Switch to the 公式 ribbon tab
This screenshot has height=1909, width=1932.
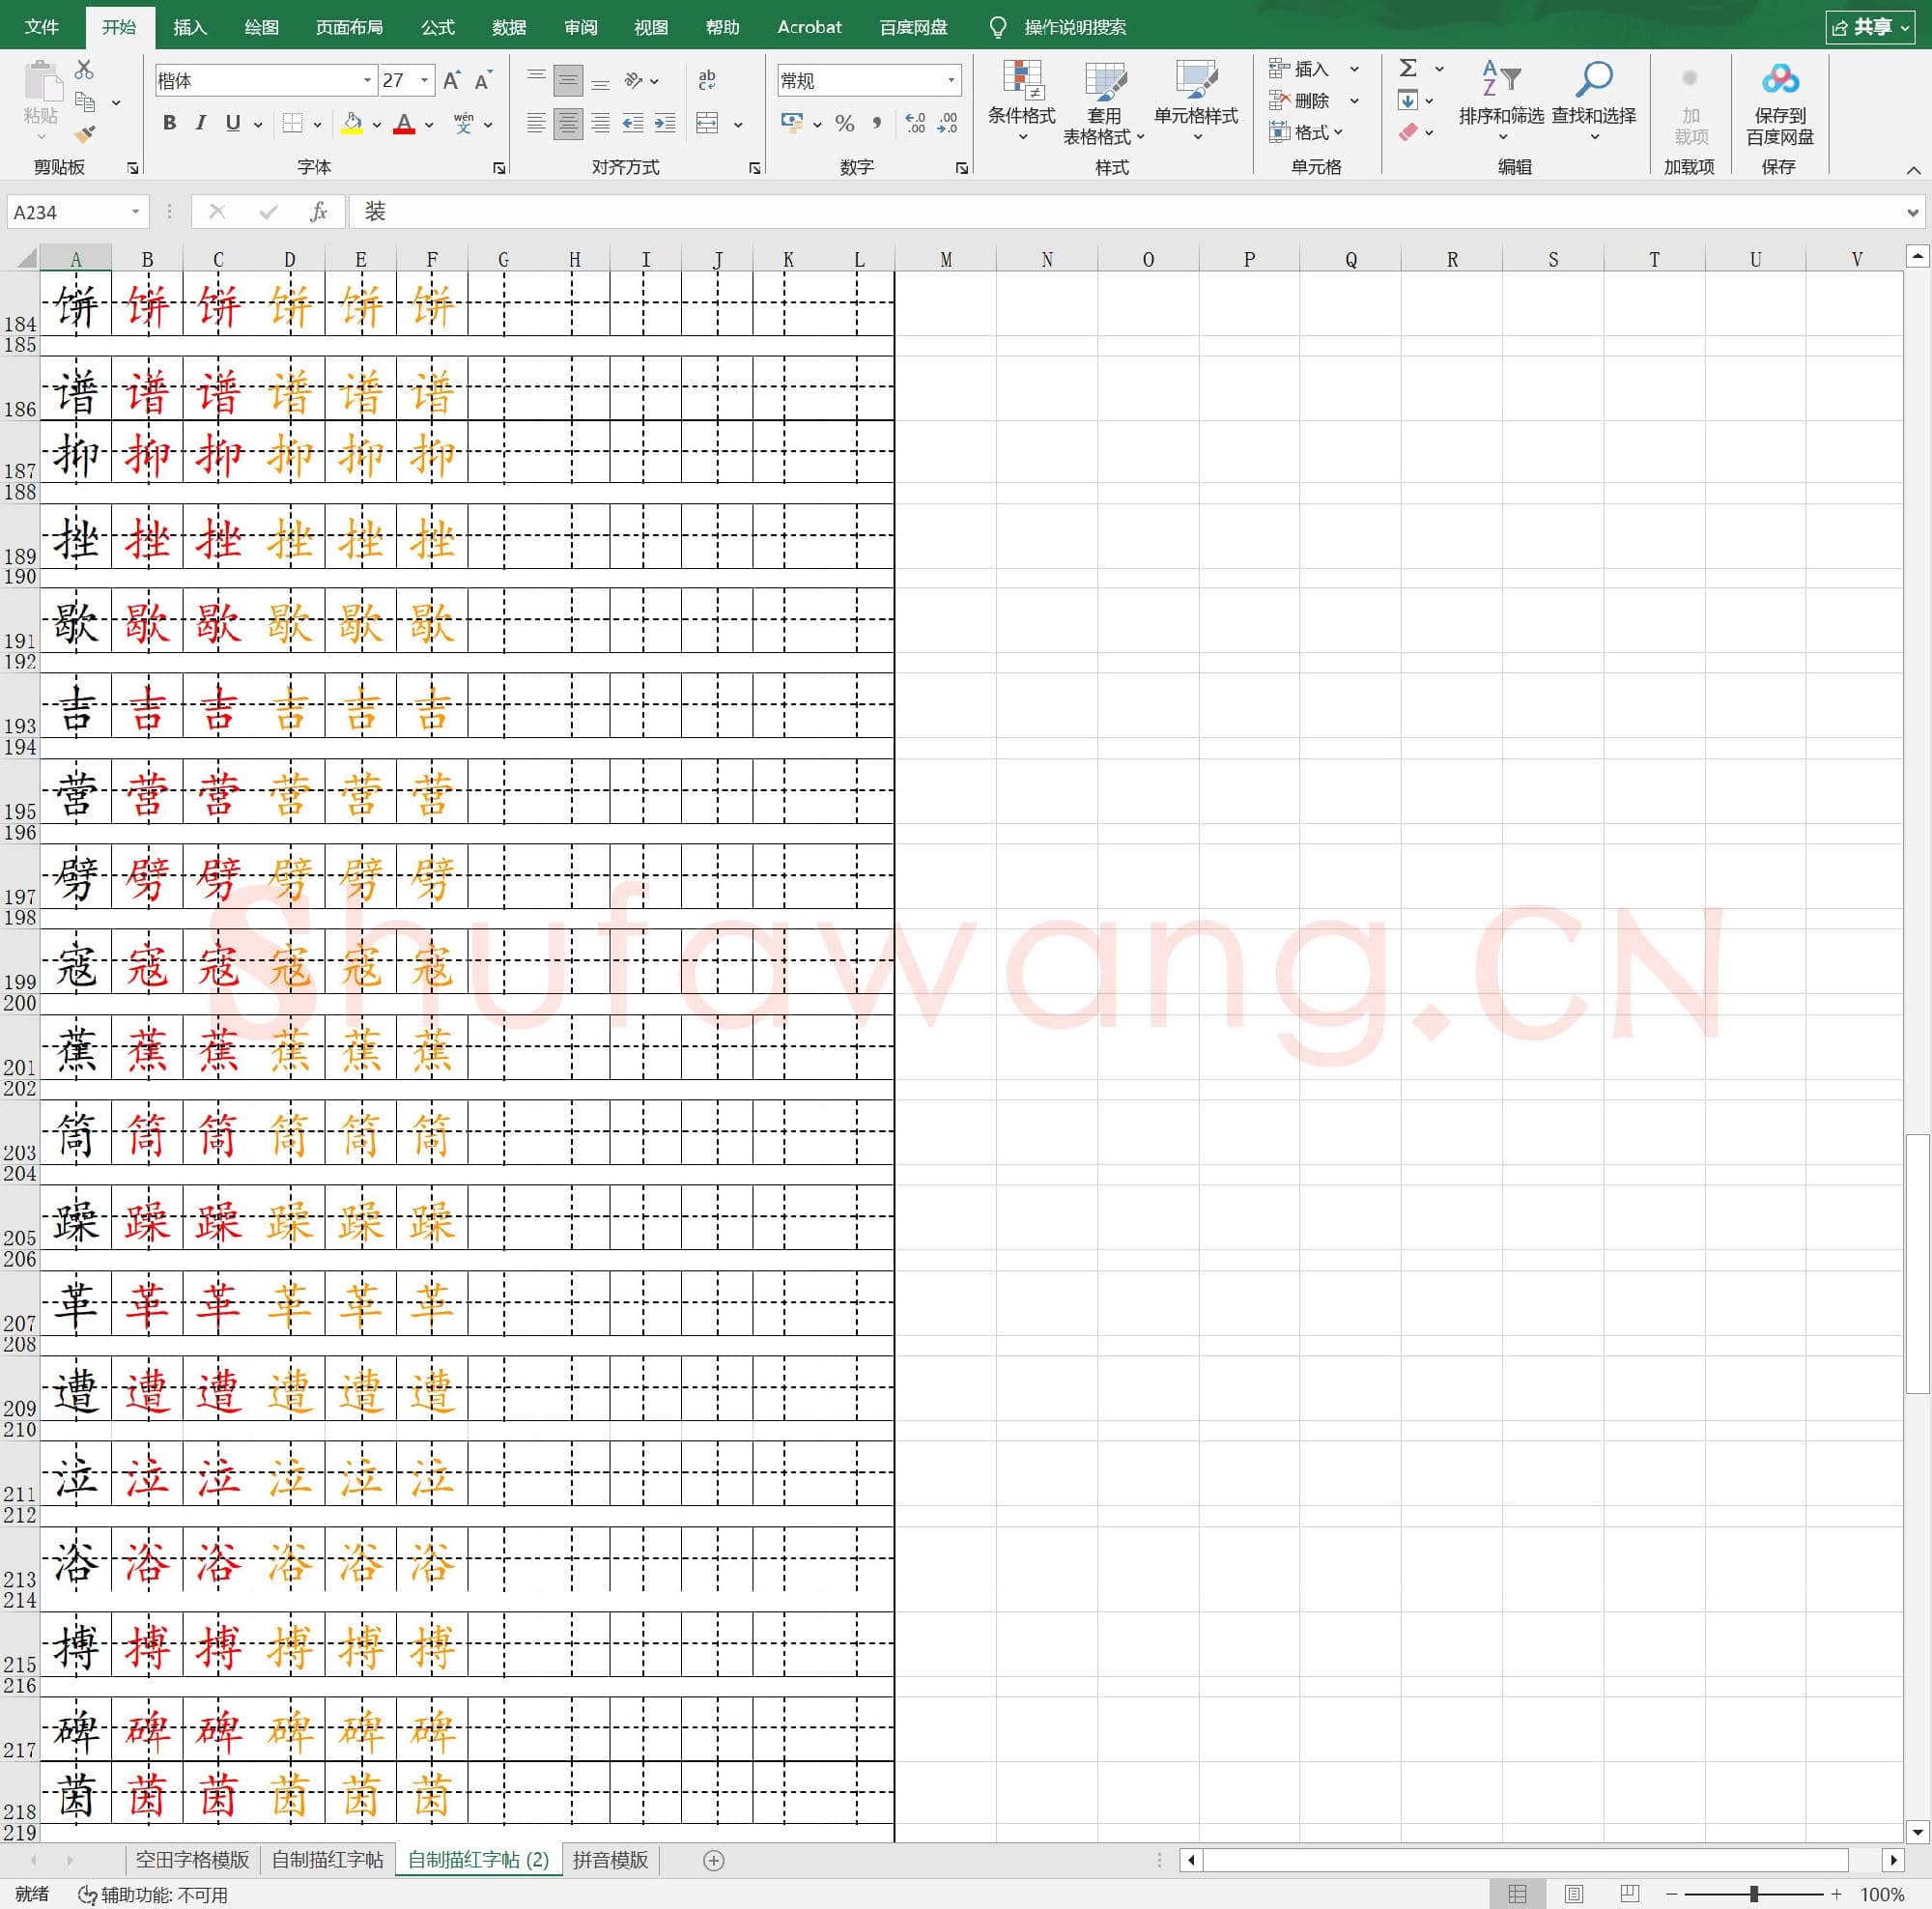coord(435,27)
